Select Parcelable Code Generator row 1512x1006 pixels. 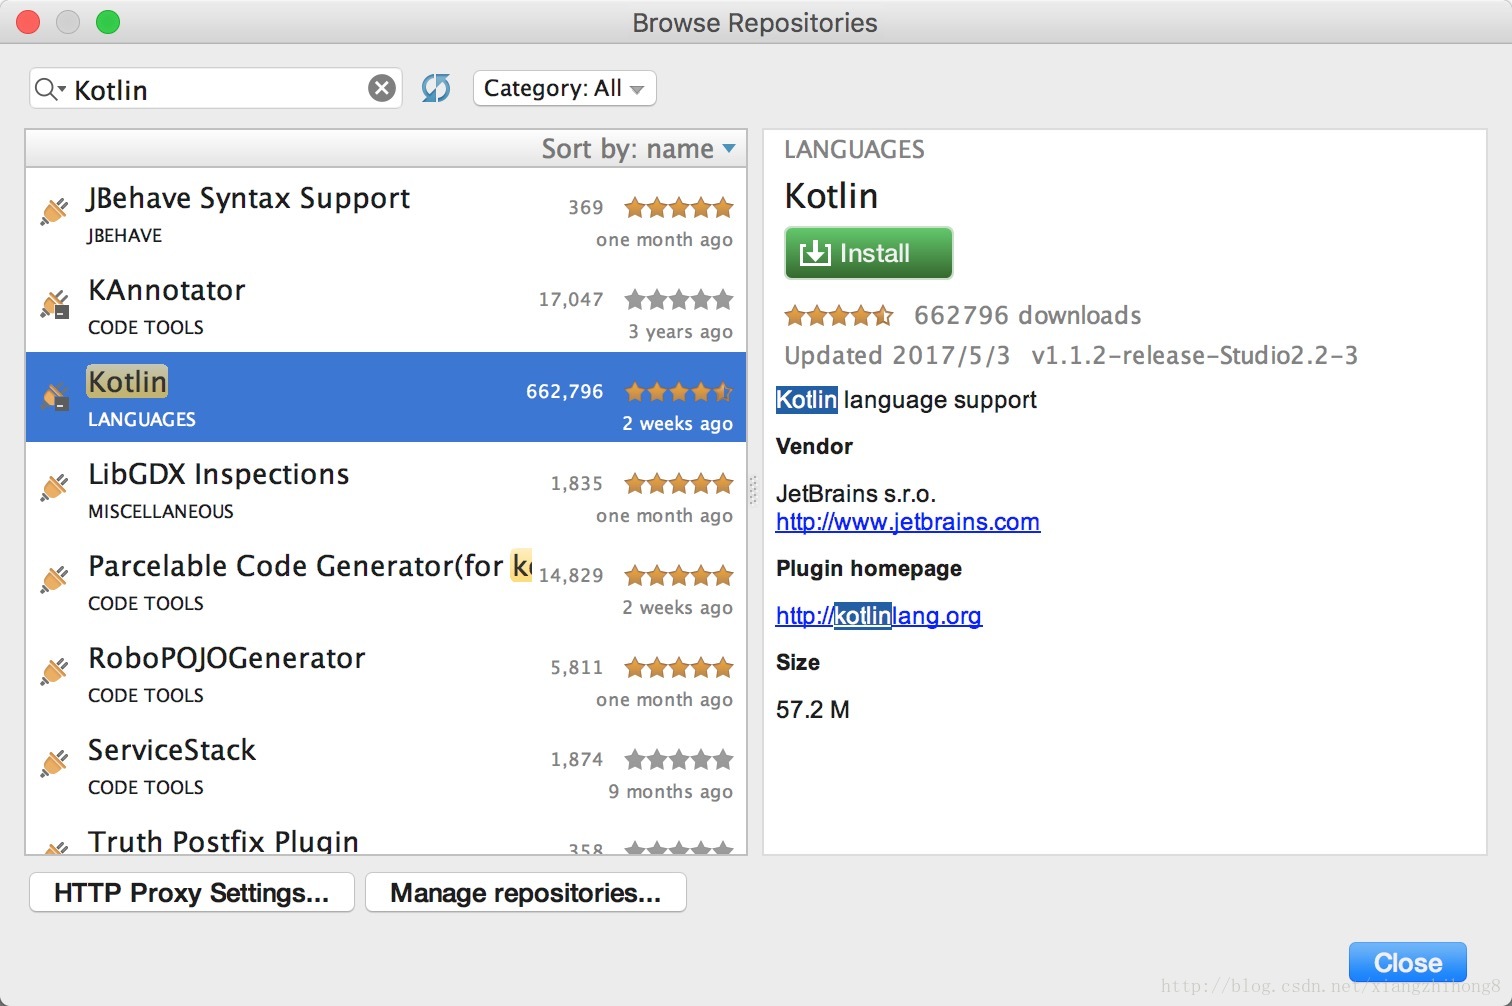tap(386, 581)
